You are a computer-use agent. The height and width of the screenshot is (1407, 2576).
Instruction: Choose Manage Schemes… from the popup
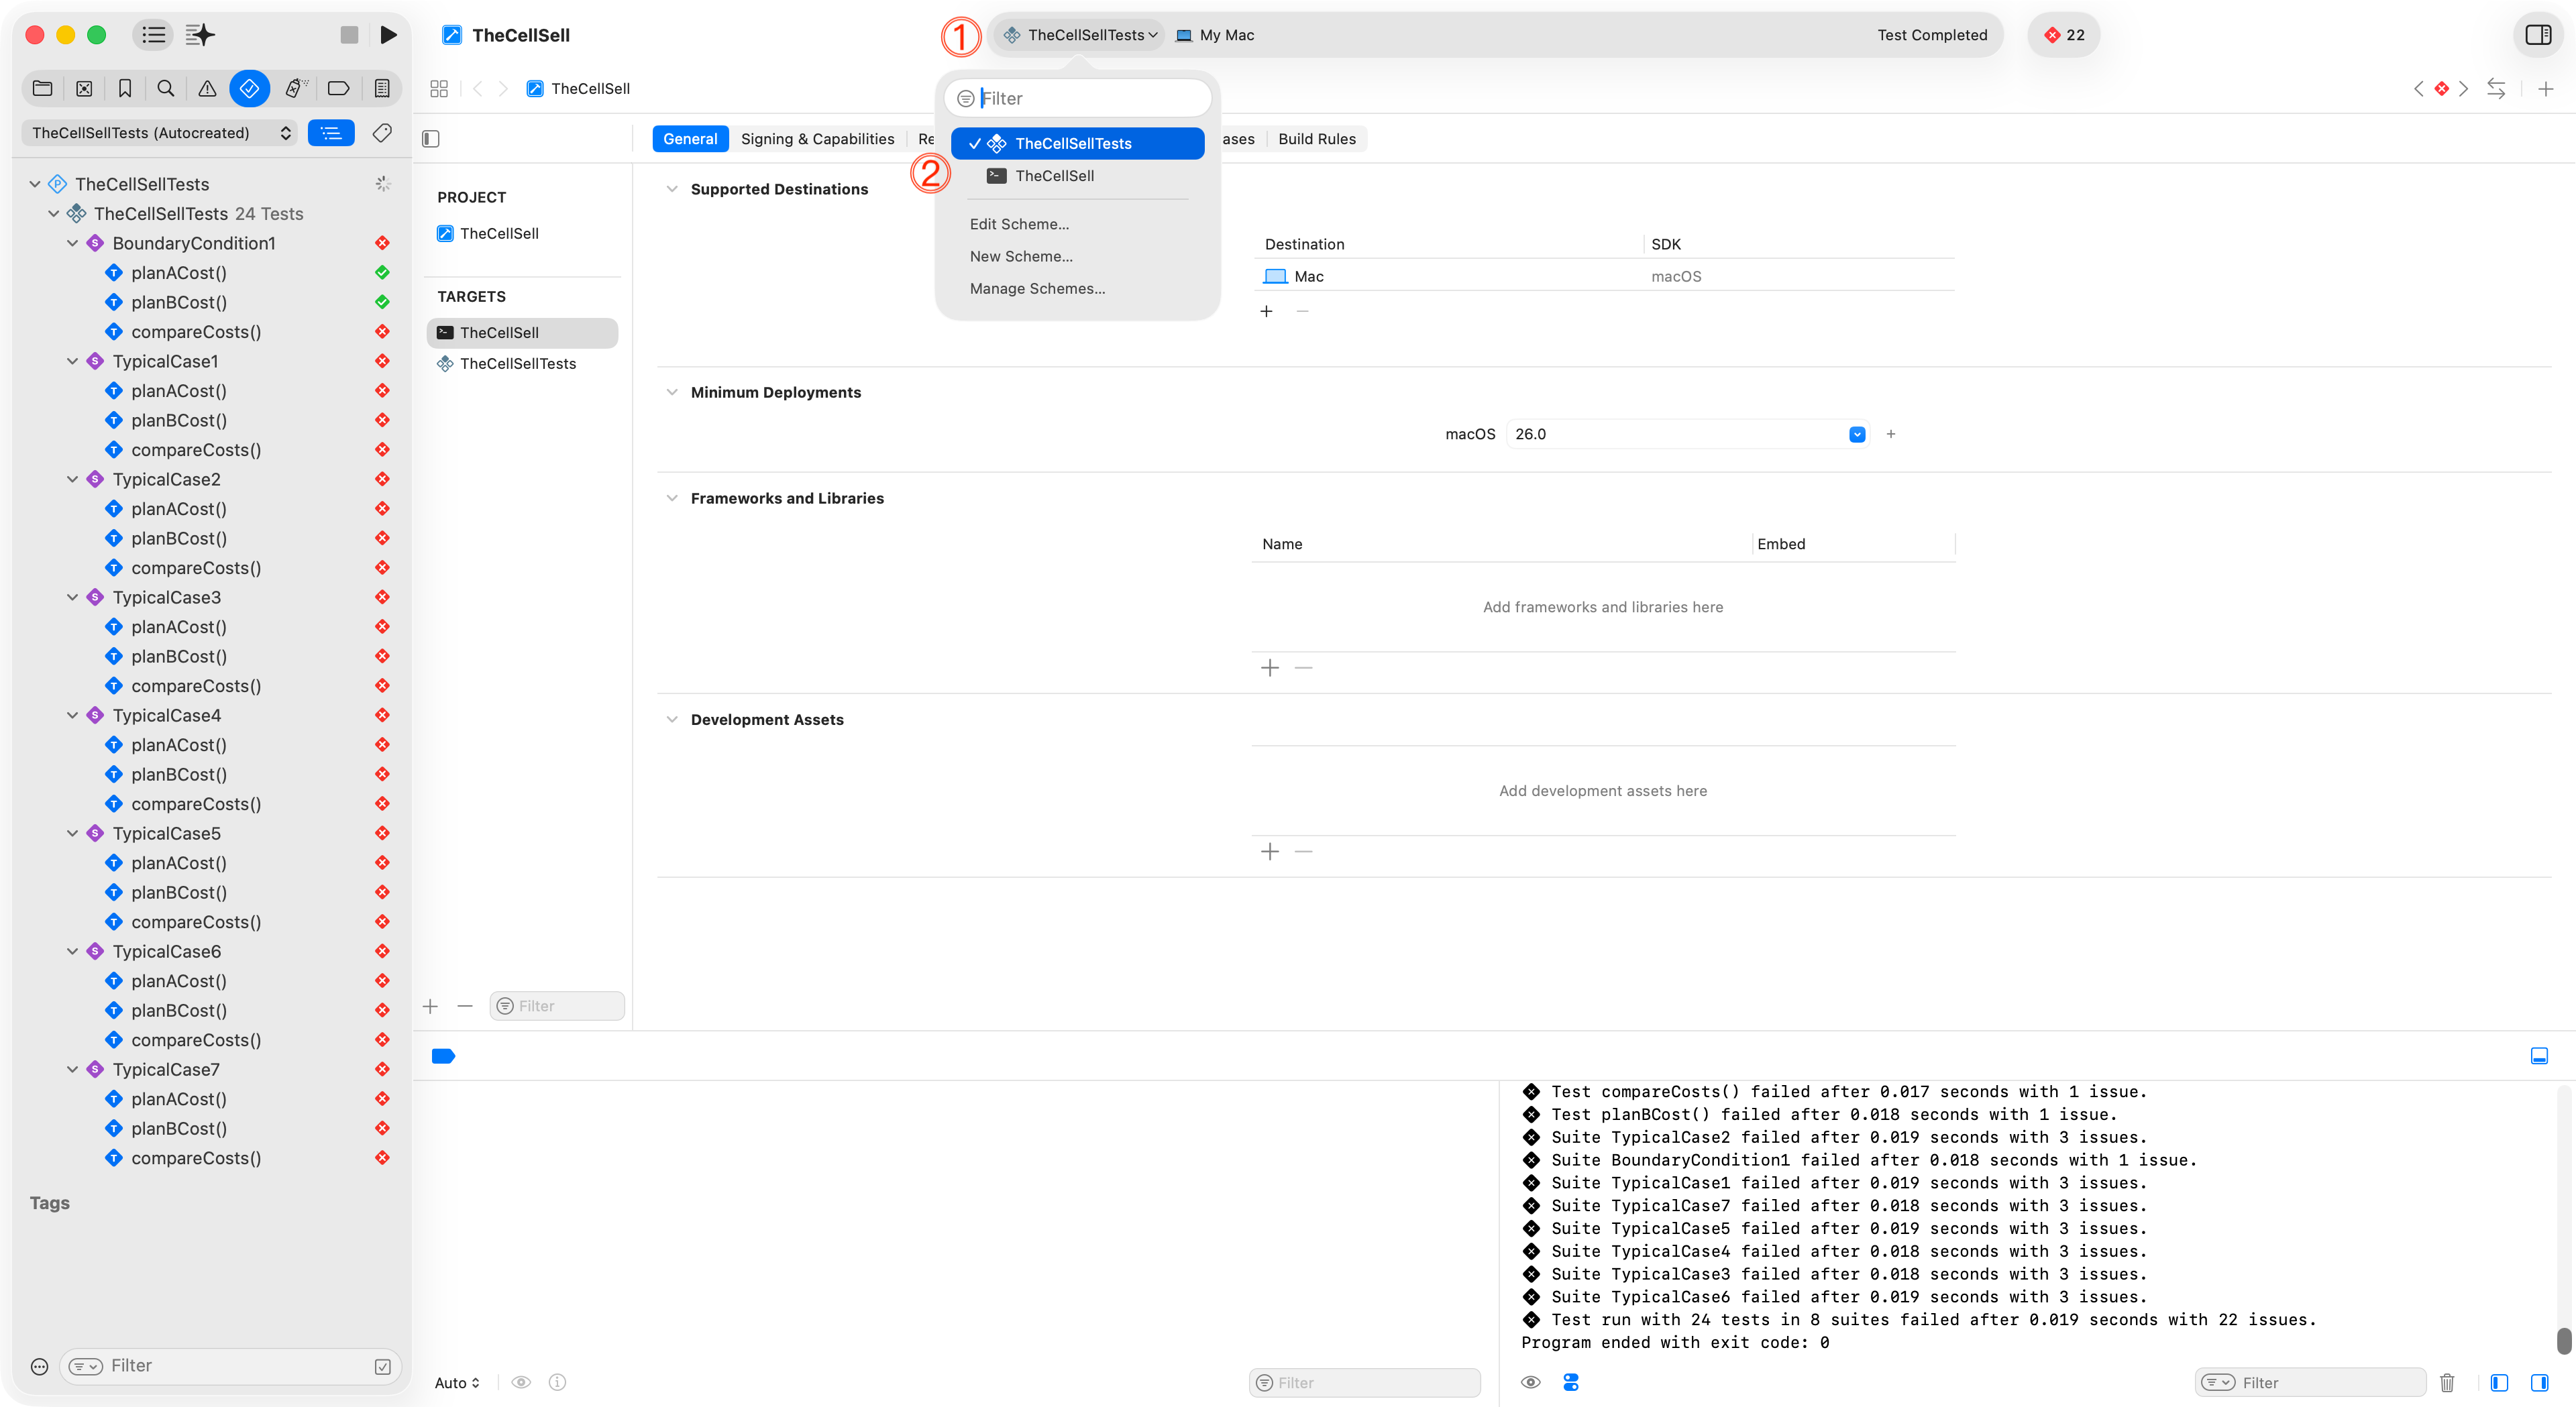(1037, 288)
